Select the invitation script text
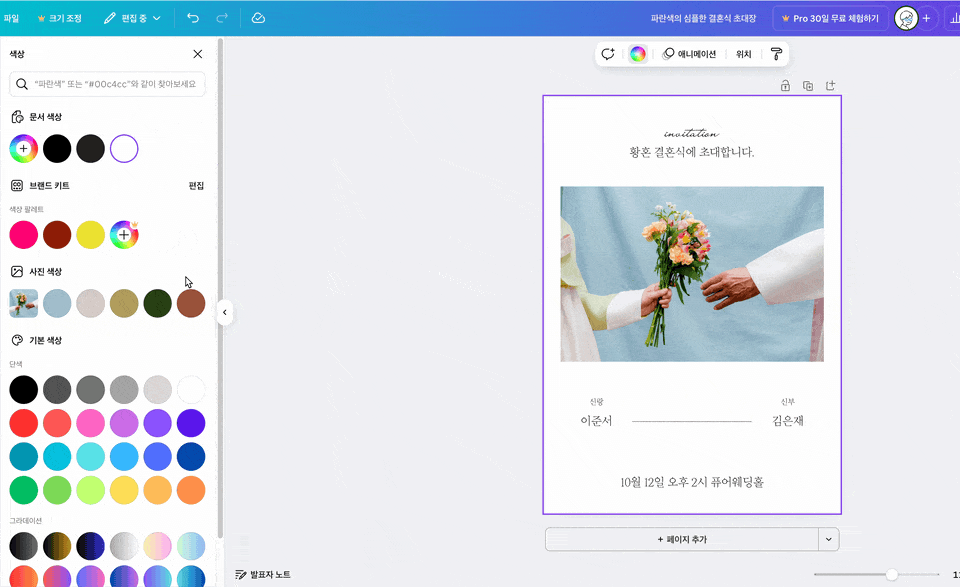Screen dimensions: 960x587 coord(692,133)
